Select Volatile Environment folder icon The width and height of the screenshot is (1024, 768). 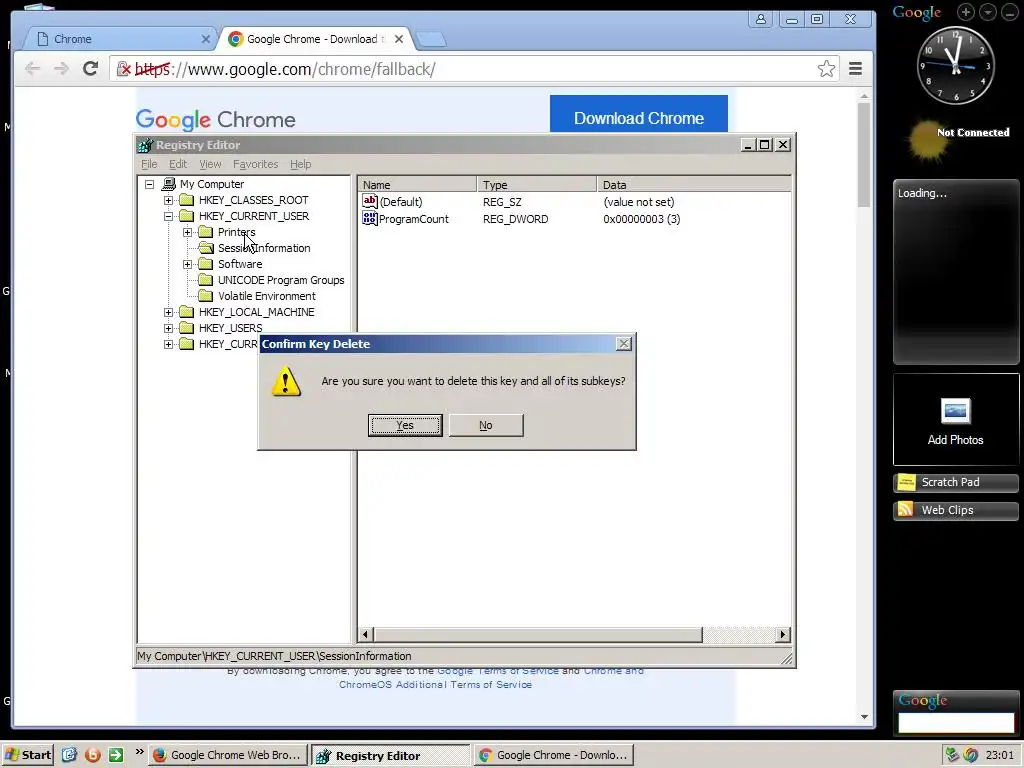(x=206, y=296)
